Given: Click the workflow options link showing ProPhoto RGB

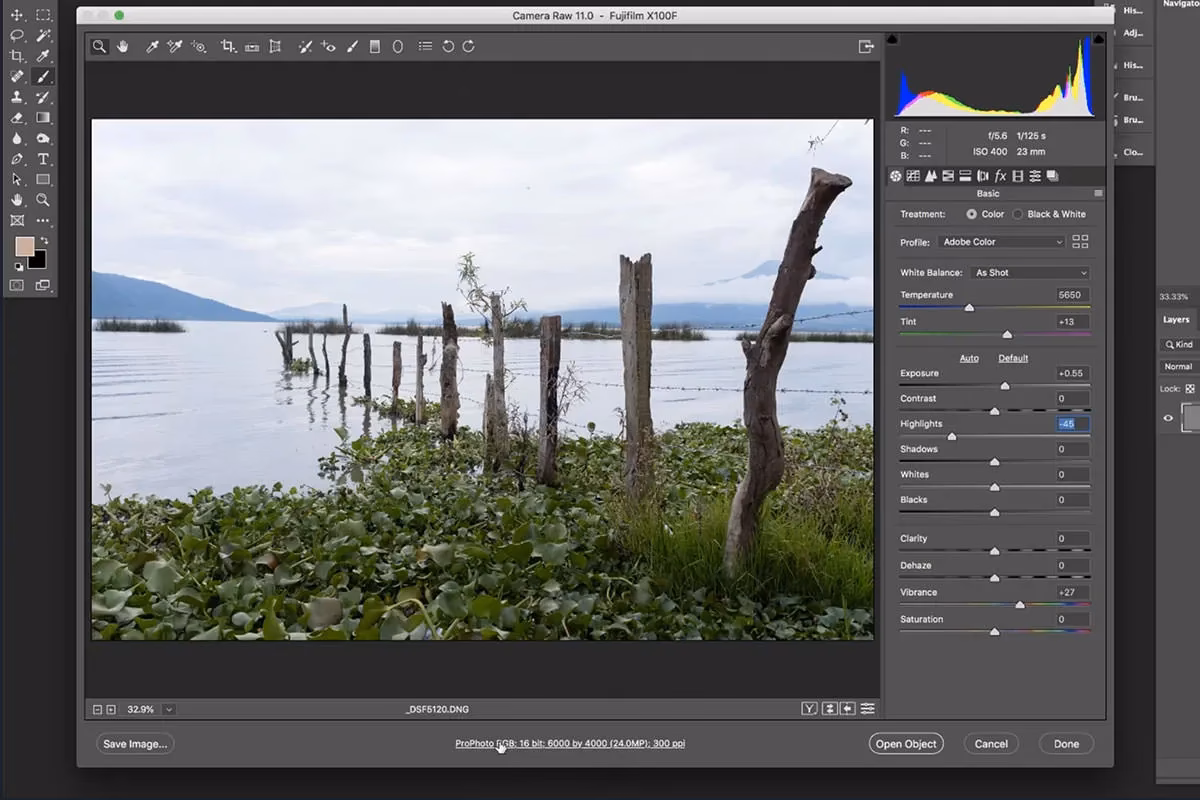Looking at the screenshot, I should (x=569, y=743).
